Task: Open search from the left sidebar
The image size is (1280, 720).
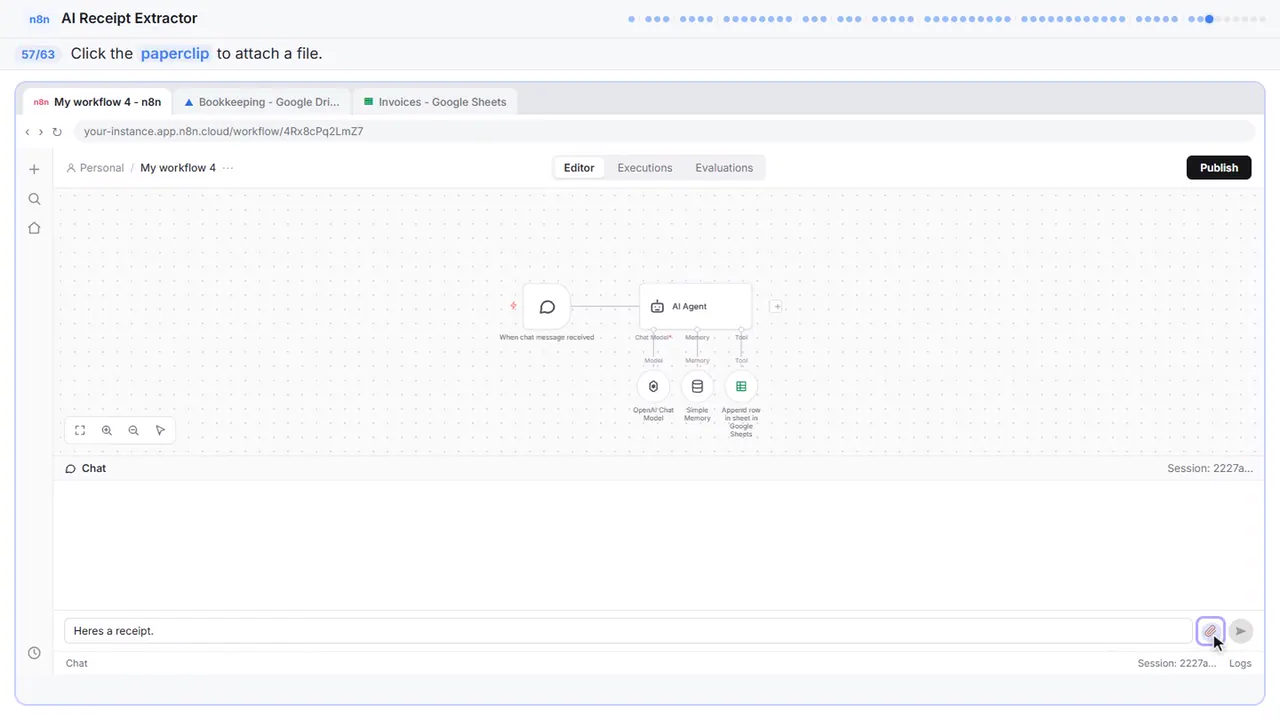Action: (x=34, y=199)
